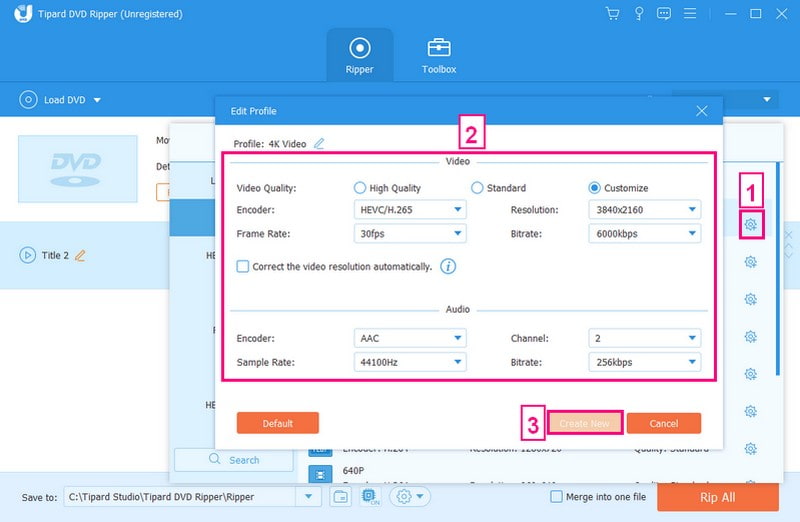Image resolution: width=800 pixels, height=522 pixels.
Task: Expand the Resolution 3840x2160 dropdown
Action: click(x=644, y=210)
